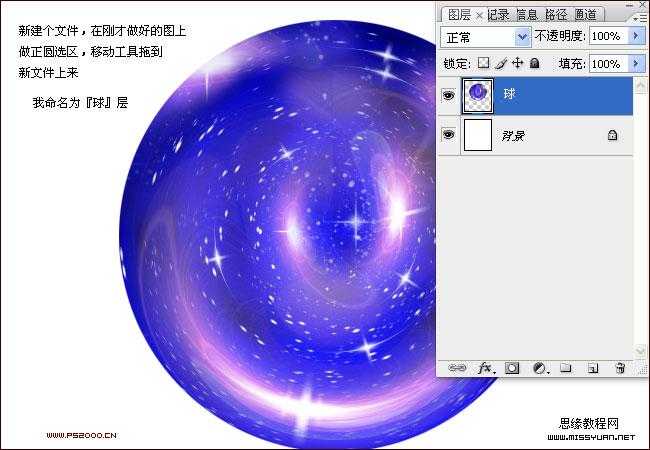
Task: Select the 背景 layer name
Action: pos(513,135)
